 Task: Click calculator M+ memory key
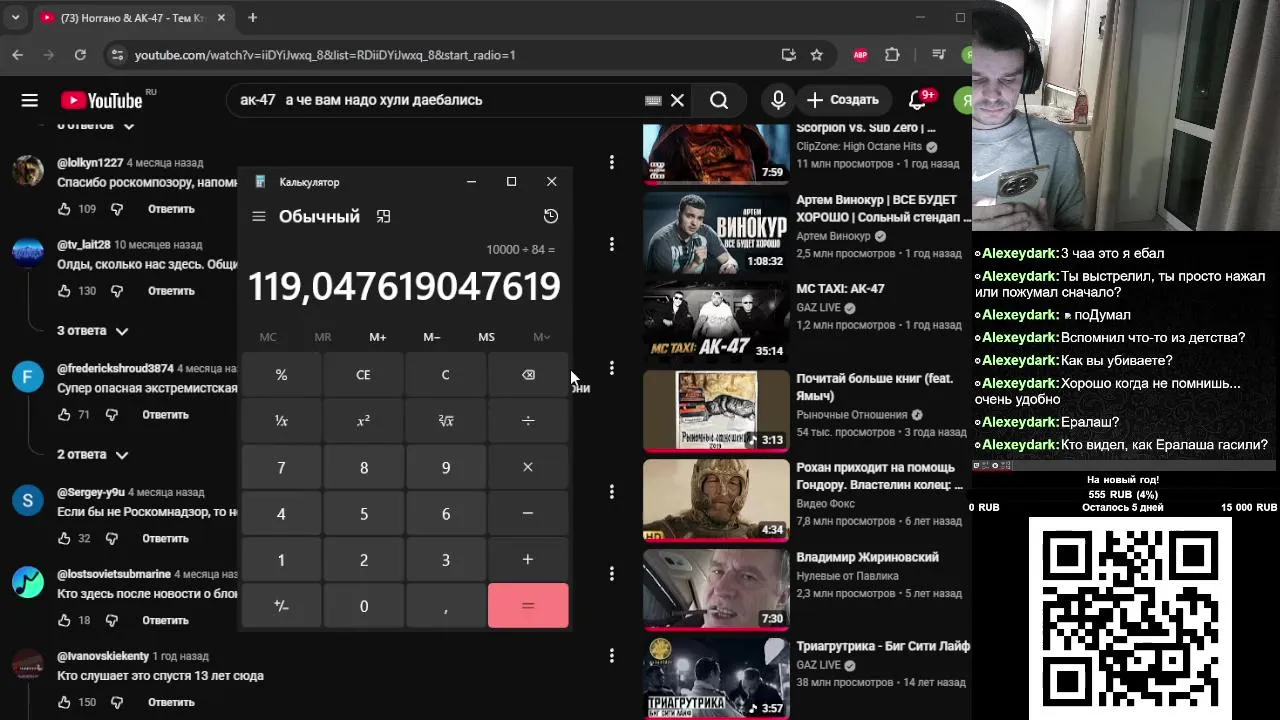377,337
